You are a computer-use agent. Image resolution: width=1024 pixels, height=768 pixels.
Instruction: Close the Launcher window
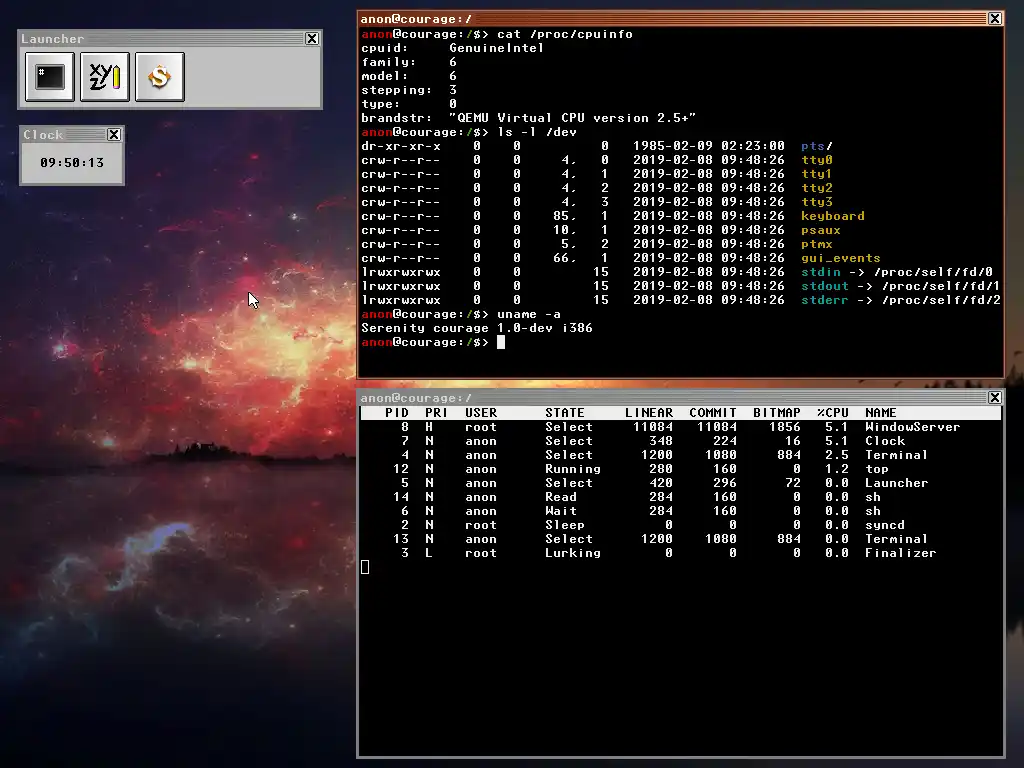[312, 39]
